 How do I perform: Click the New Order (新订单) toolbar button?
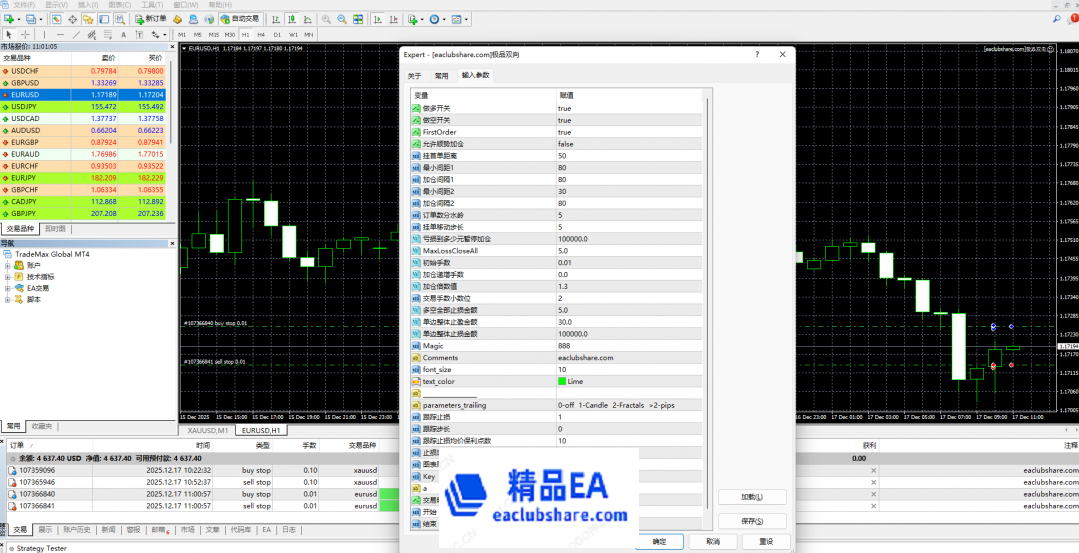(151, 19)
